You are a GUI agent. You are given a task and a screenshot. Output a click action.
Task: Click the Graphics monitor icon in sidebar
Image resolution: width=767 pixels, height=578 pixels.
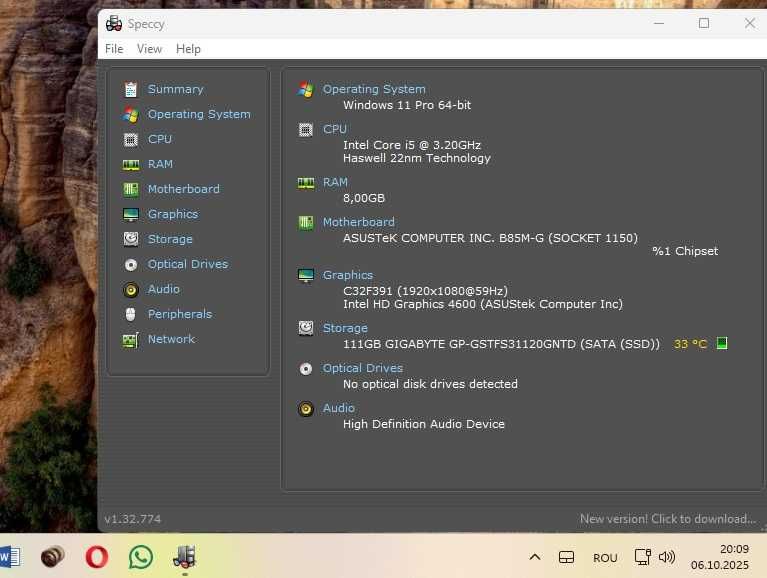coord(131,214)
